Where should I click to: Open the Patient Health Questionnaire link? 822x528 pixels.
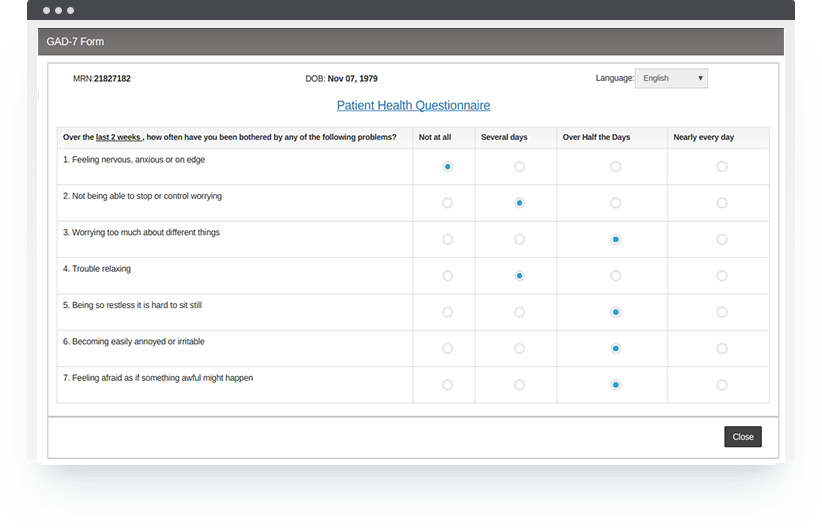[x=413, y=105]
